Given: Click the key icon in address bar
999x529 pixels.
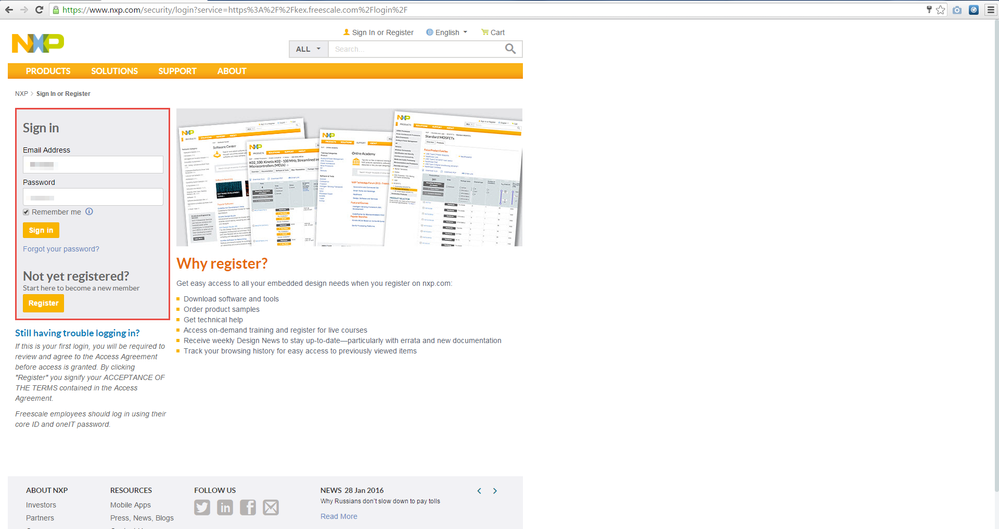Looking at the screenshot, I should 929,10.
